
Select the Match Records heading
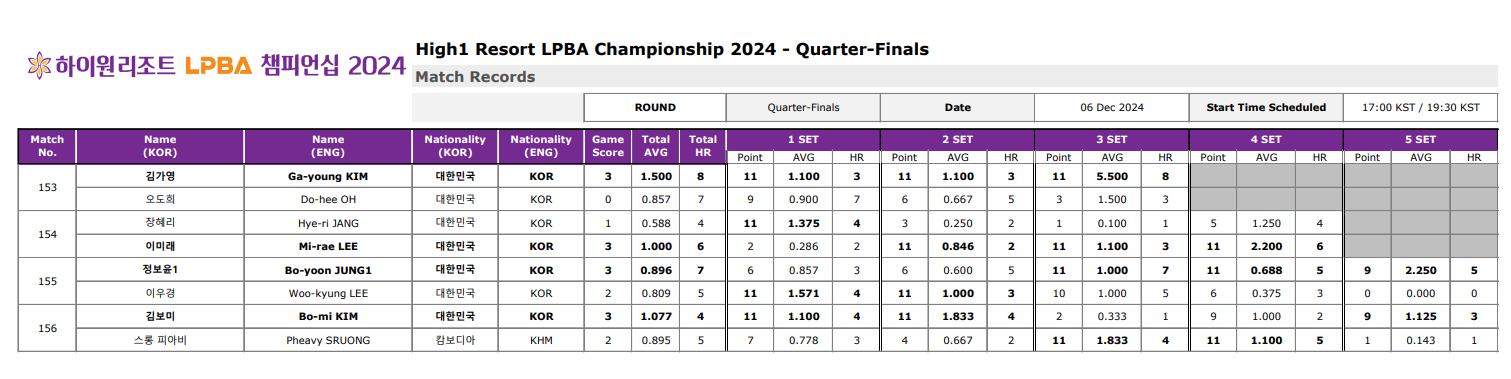[x=475, y=77]
